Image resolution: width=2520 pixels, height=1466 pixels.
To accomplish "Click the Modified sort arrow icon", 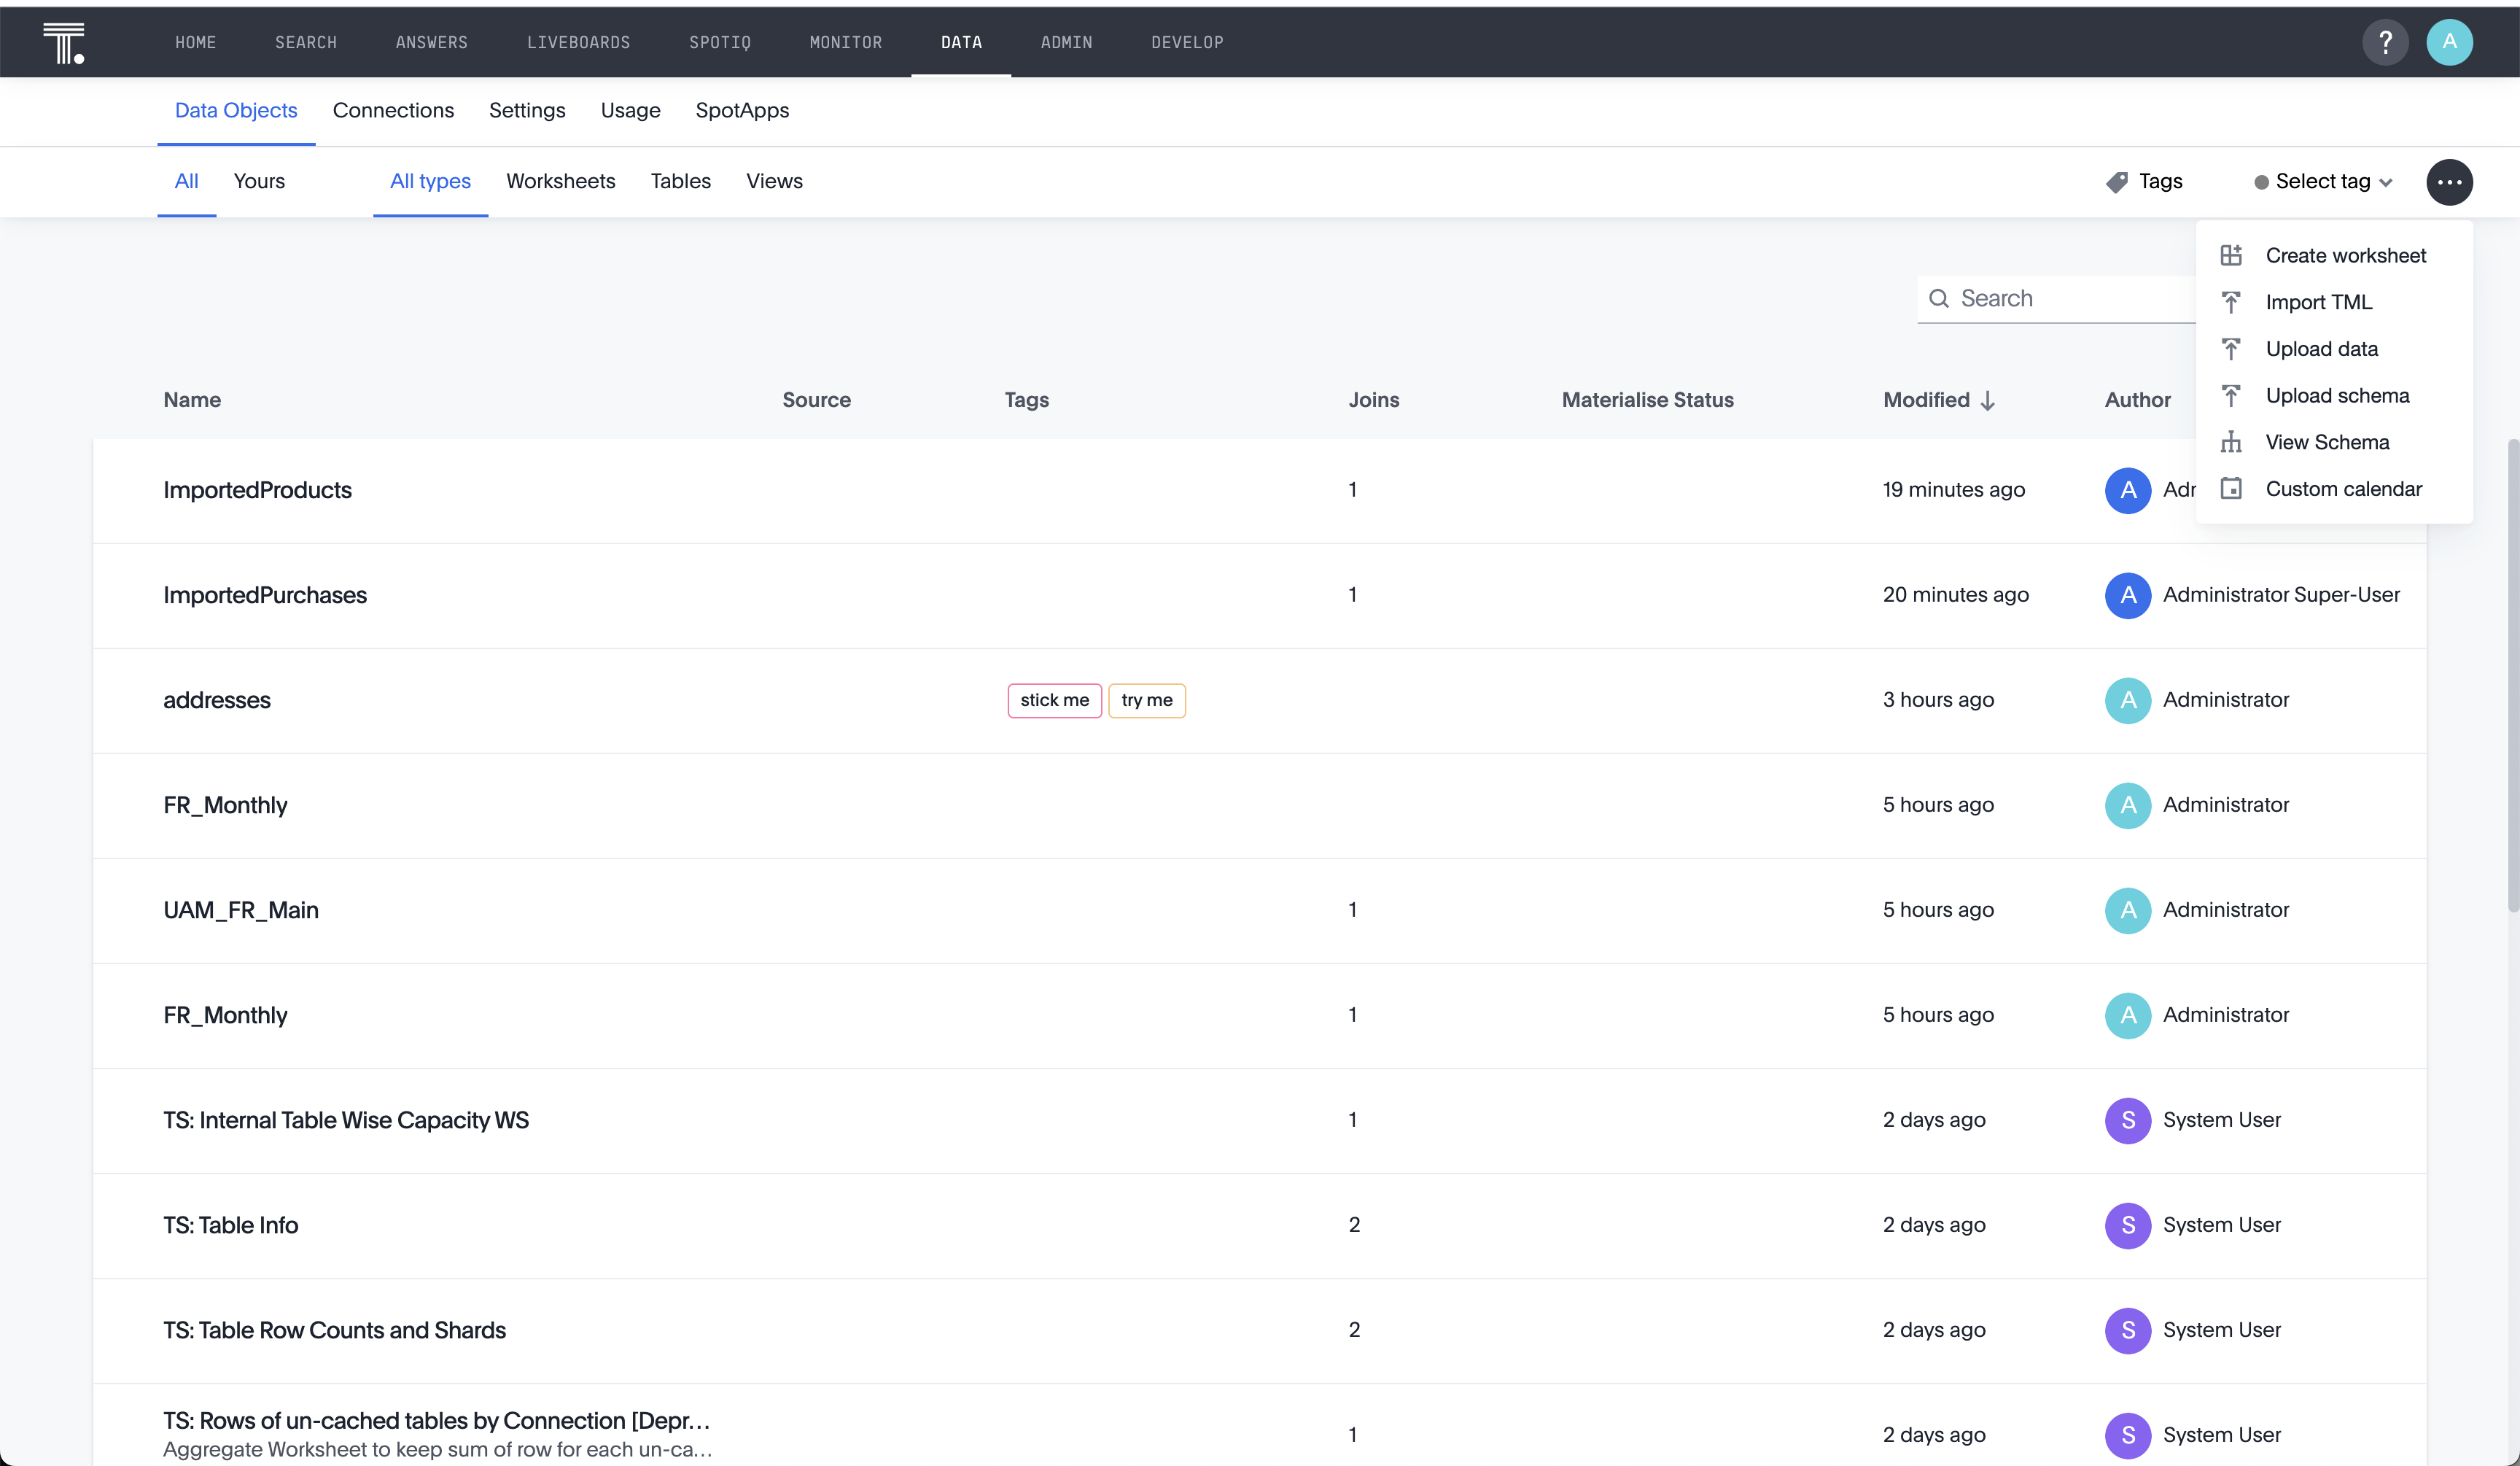I will (x=1988, y=400).
